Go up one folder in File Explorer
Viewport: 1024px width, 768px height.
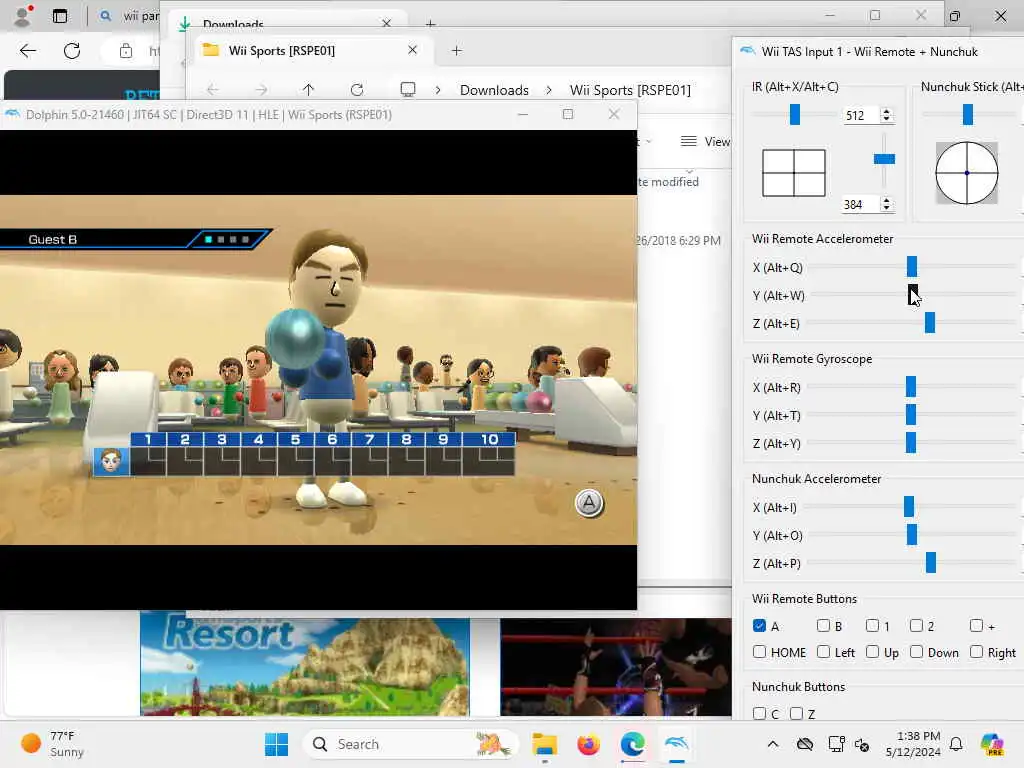(x=308, y=89)
